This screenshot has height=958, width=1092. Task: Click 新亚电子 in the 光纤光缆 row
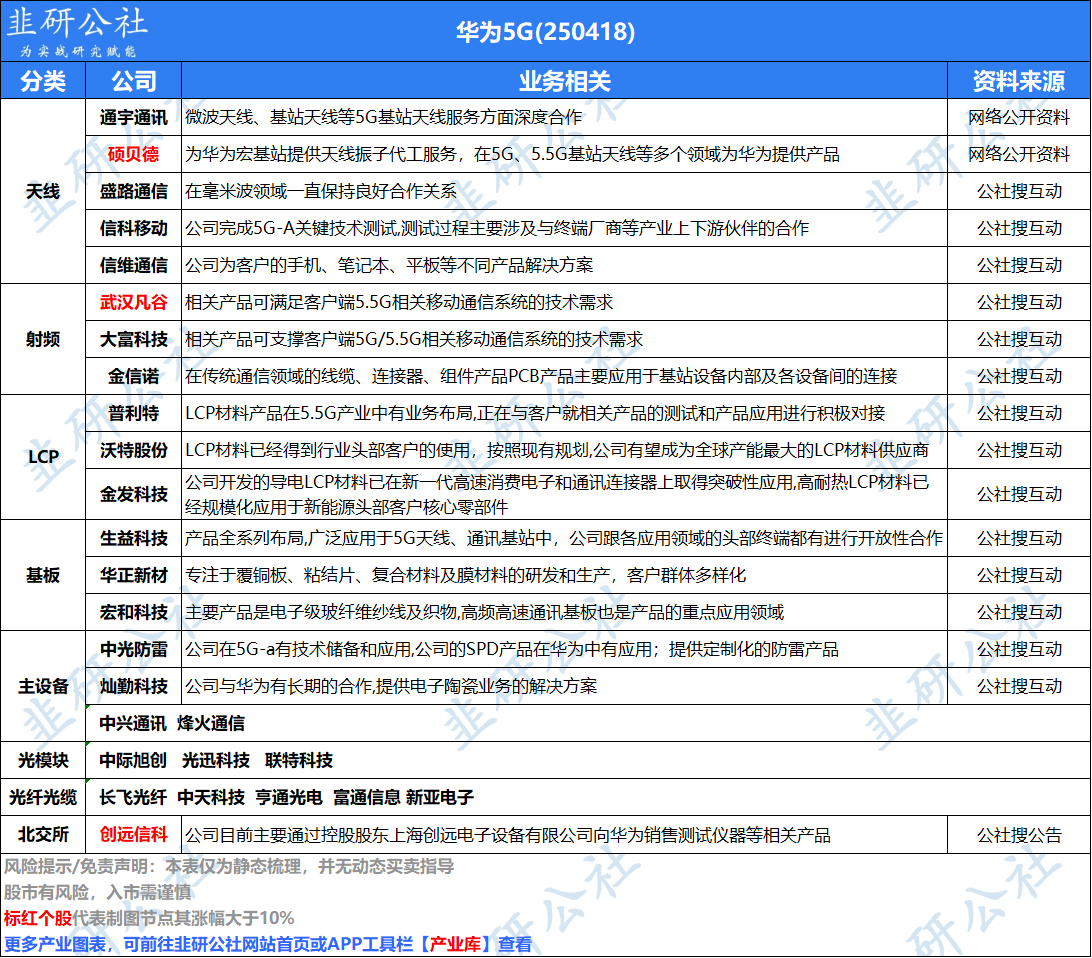coord(440,797)
